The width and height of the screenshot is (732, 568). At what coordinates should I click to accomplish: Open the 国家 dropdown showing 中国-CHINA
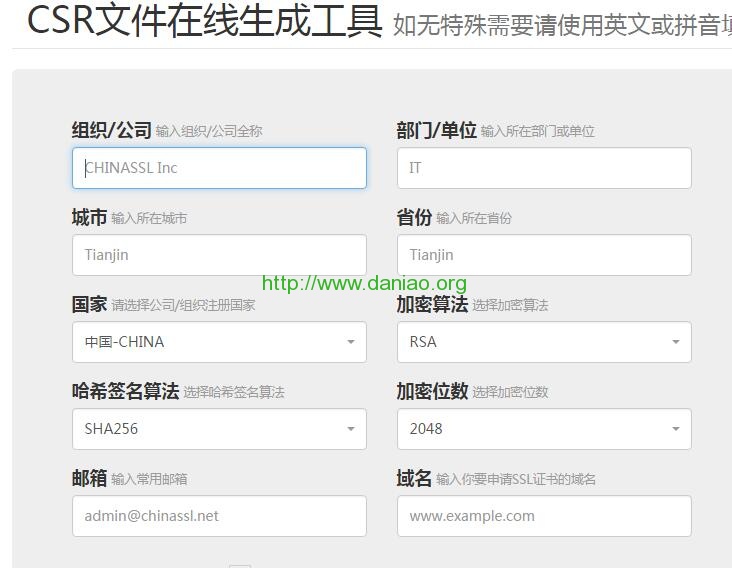pyautogui.click(x=219, y=342)
